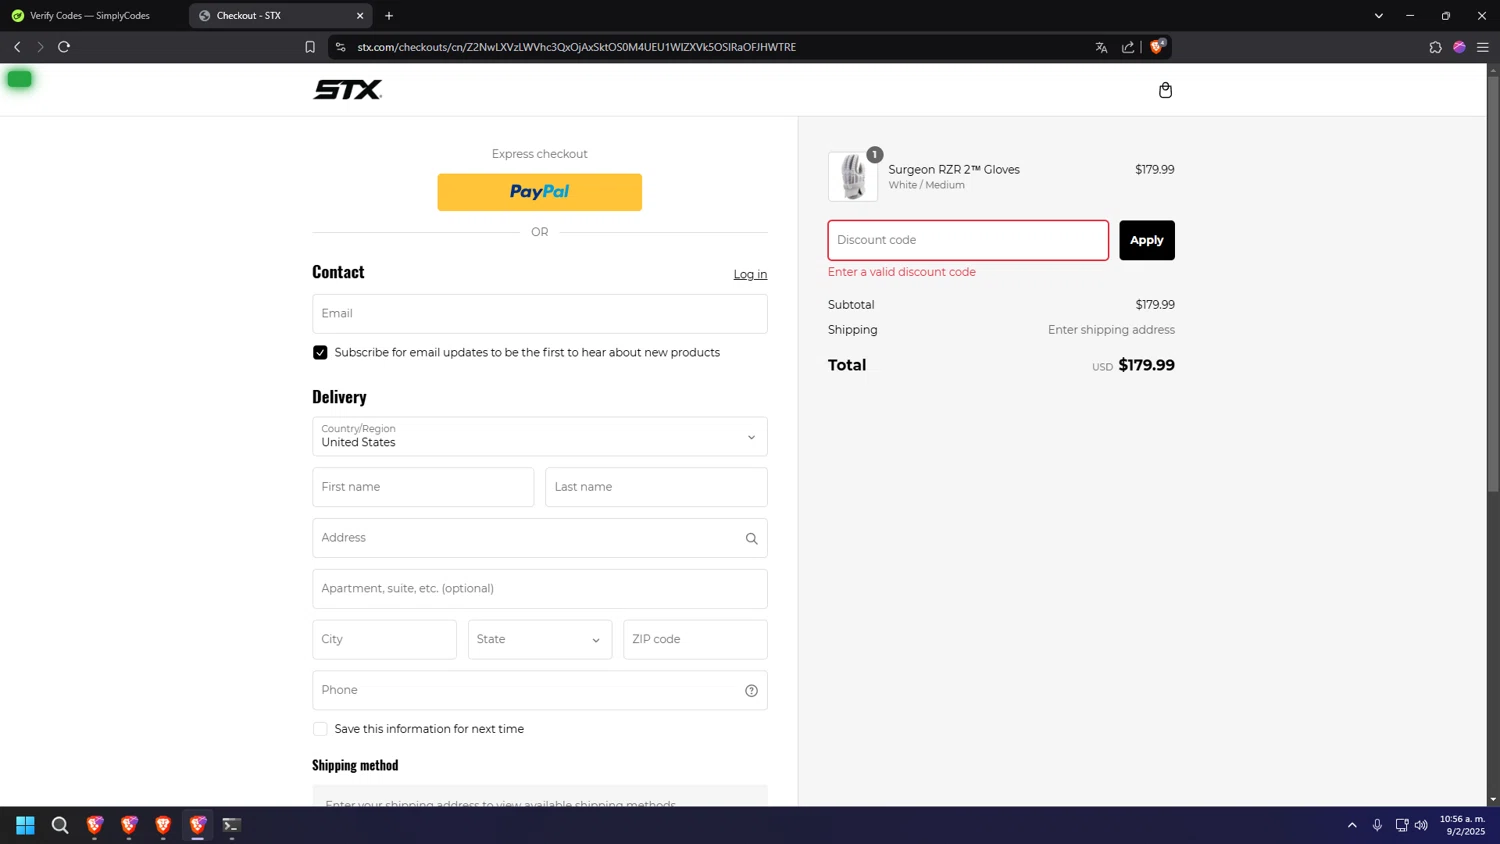1500x844 pixels.
Task: Click the Last name field
Action: coord(656,487)
